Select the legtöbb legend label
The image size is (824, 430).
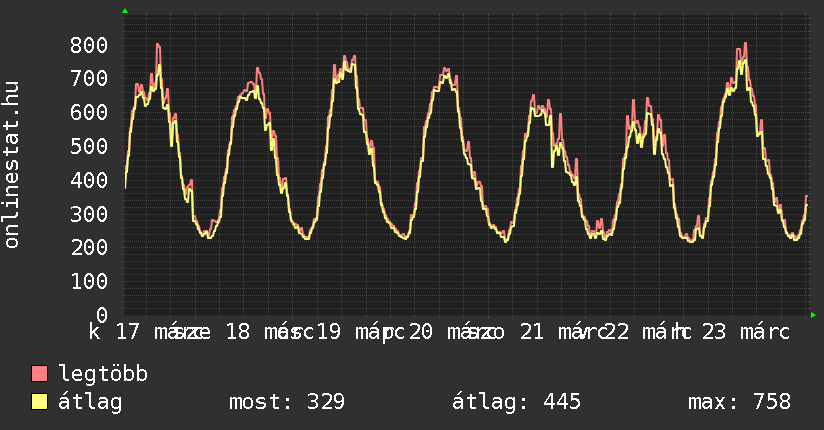coord(104,374)
